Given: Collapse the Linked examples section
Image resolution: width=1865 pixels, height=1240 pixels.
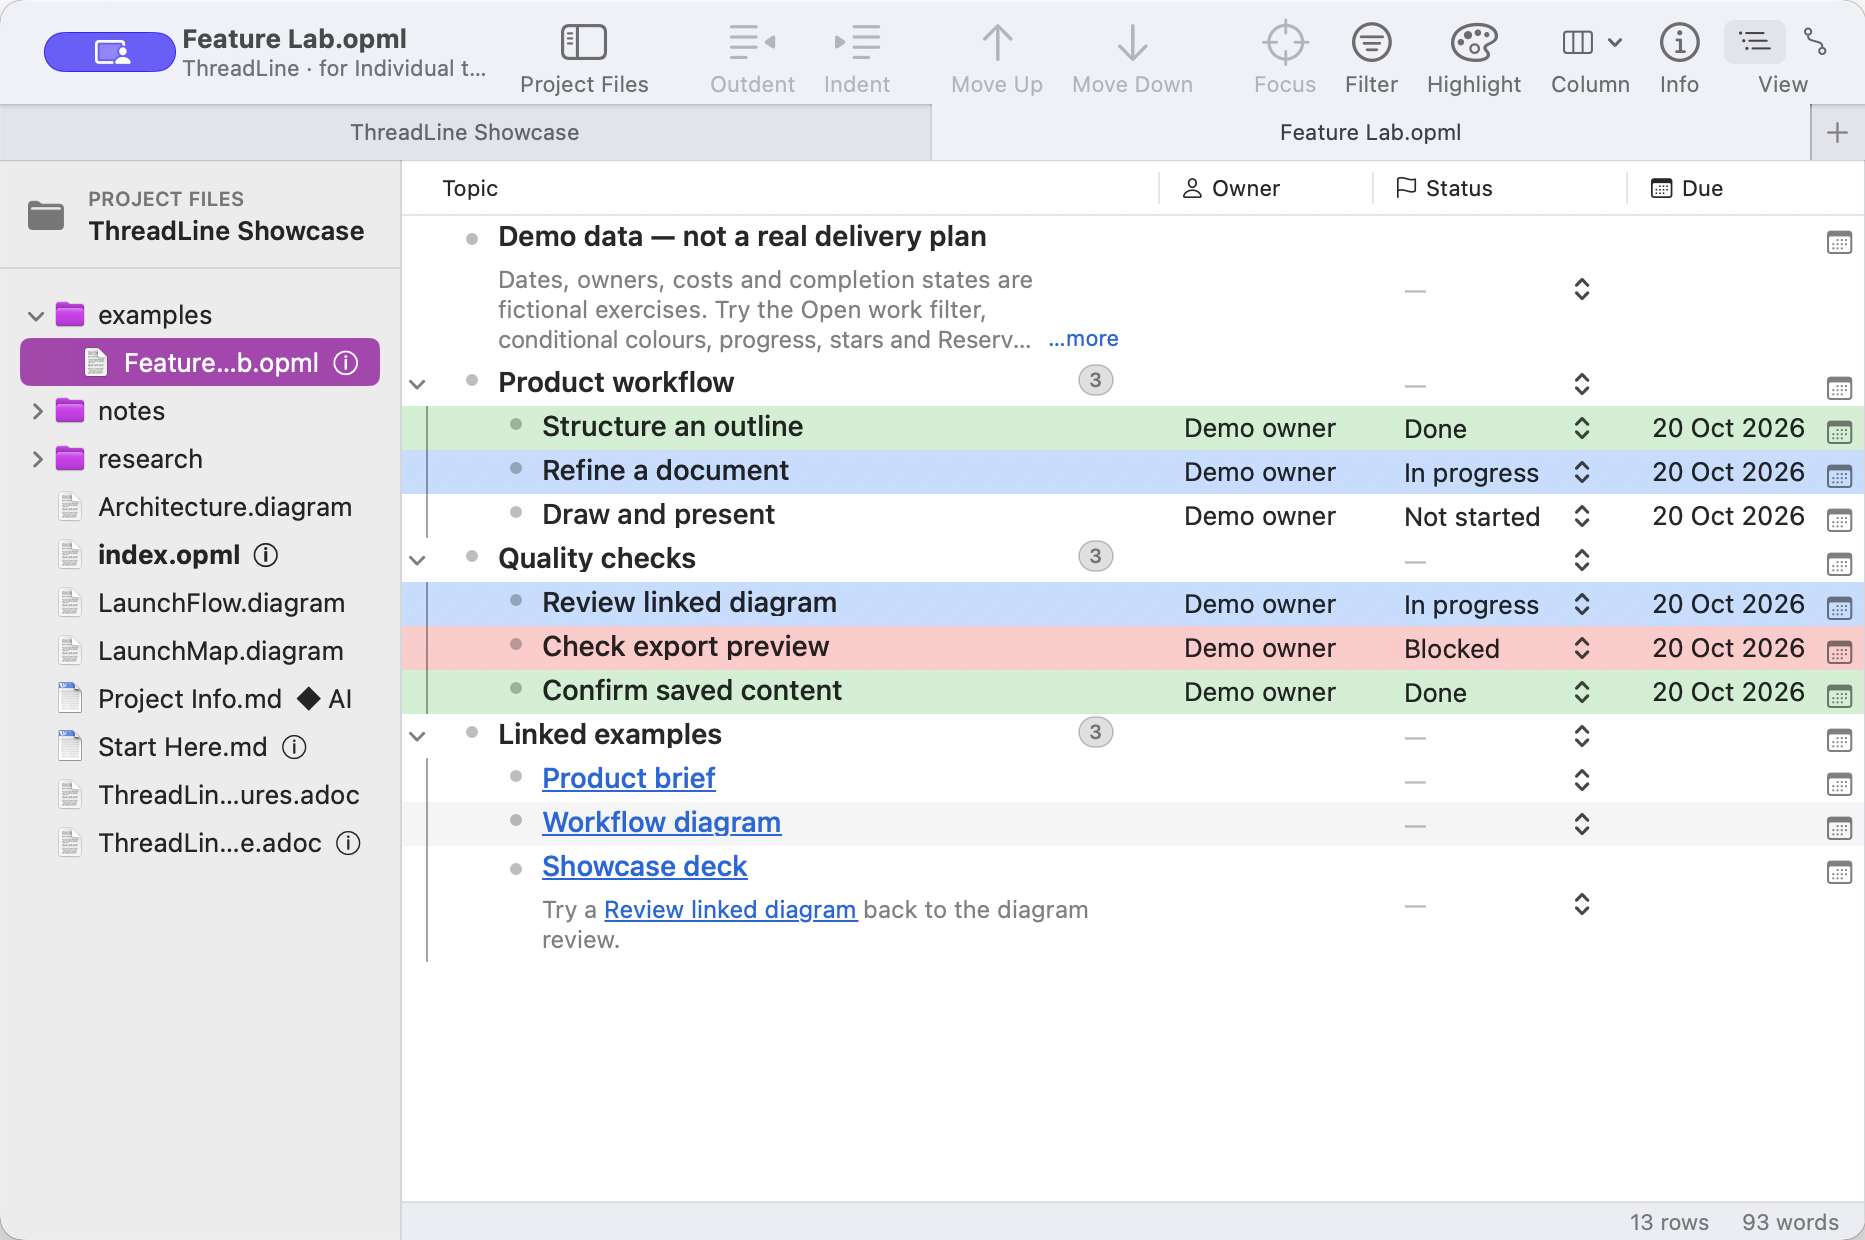Looking at the screenshot, I should (417, 736).
